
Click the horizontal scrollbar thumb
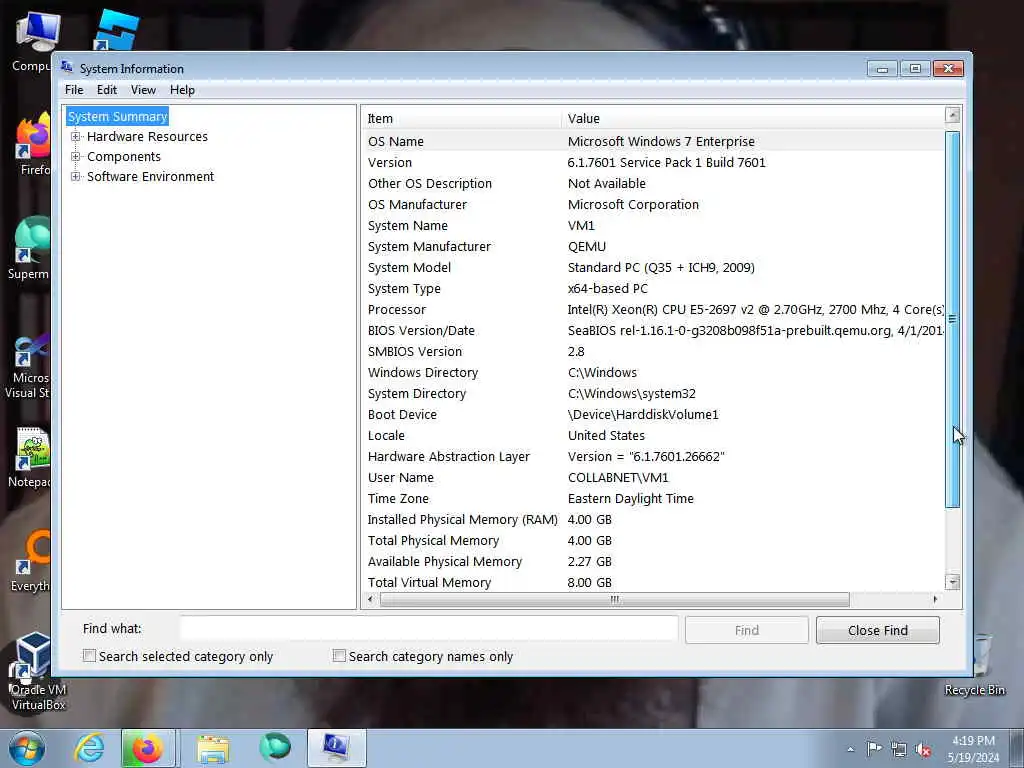pyautogui.click(x=615, y=599)
